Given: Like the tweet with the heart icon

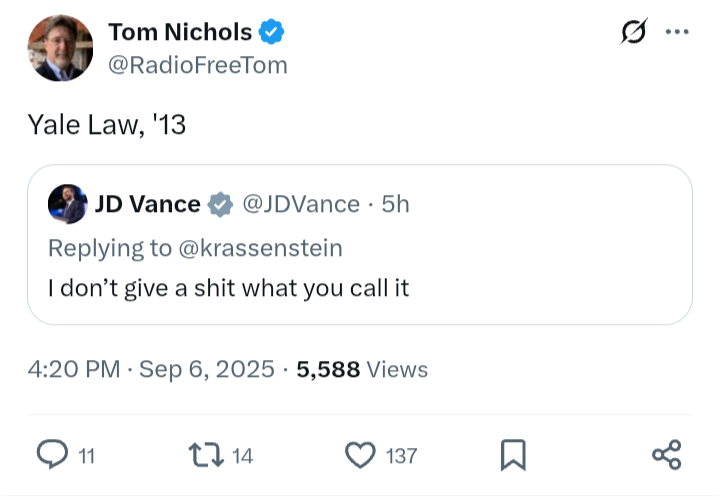Looking at the screenshot, I should (x=359, y=455).
